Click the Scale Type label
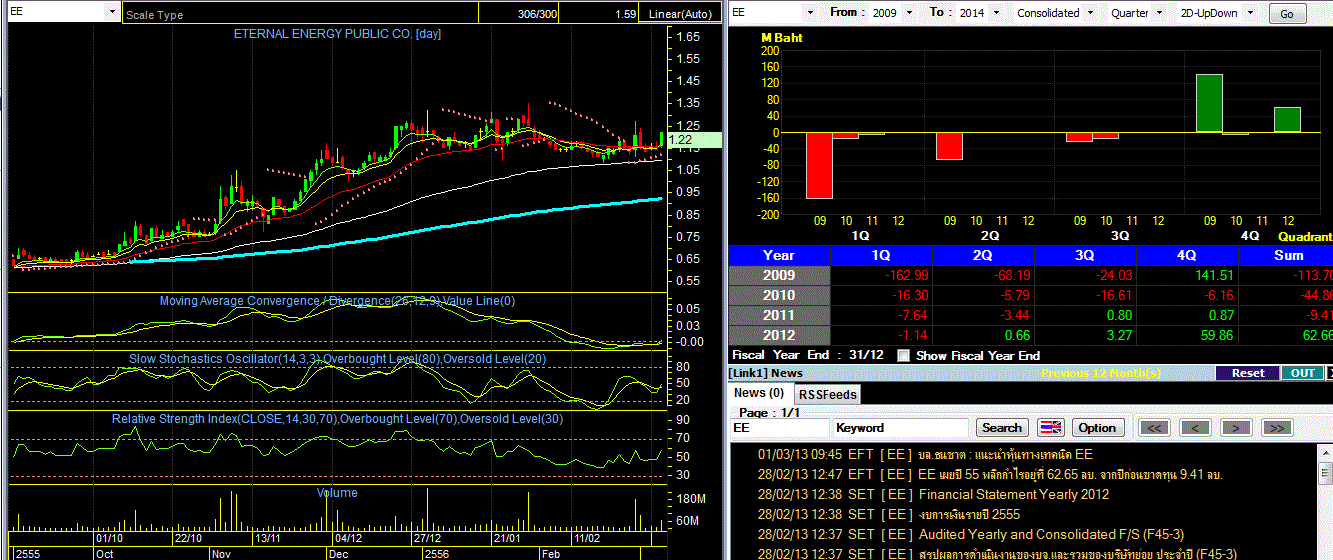This screenshot has height=560, width=1333. point(154,15)
